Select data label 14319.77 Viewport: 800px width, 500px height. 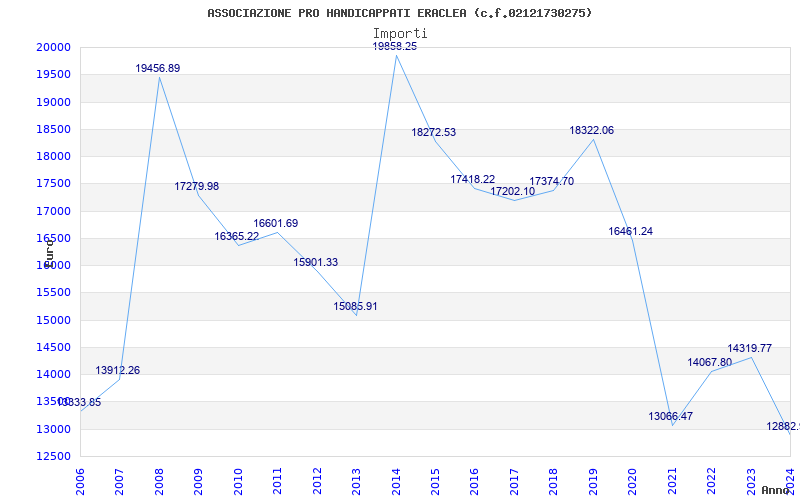click(x=749, y=348)
